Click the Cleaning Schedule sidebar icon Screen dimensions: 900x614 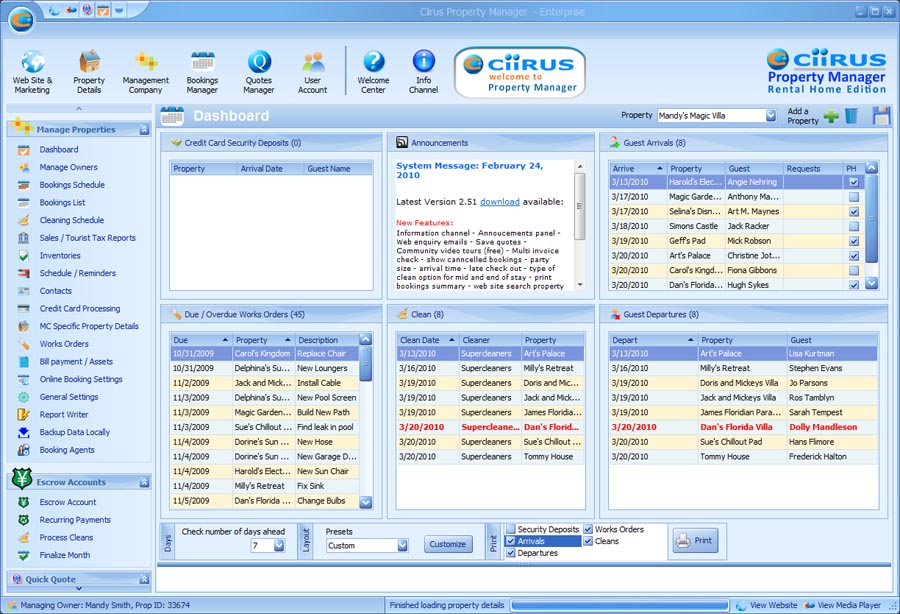[x=24, y=220]
